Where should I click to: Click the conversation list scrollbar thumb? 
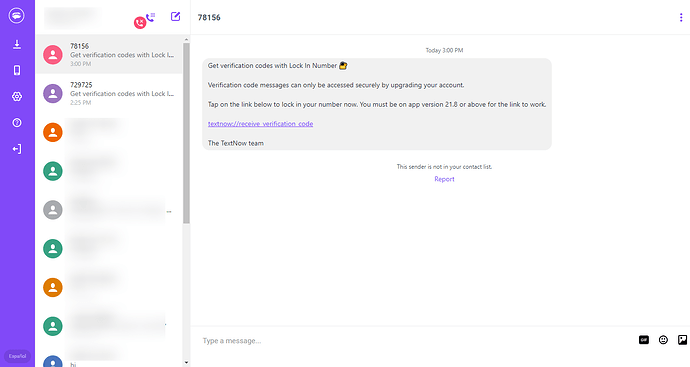186,133
